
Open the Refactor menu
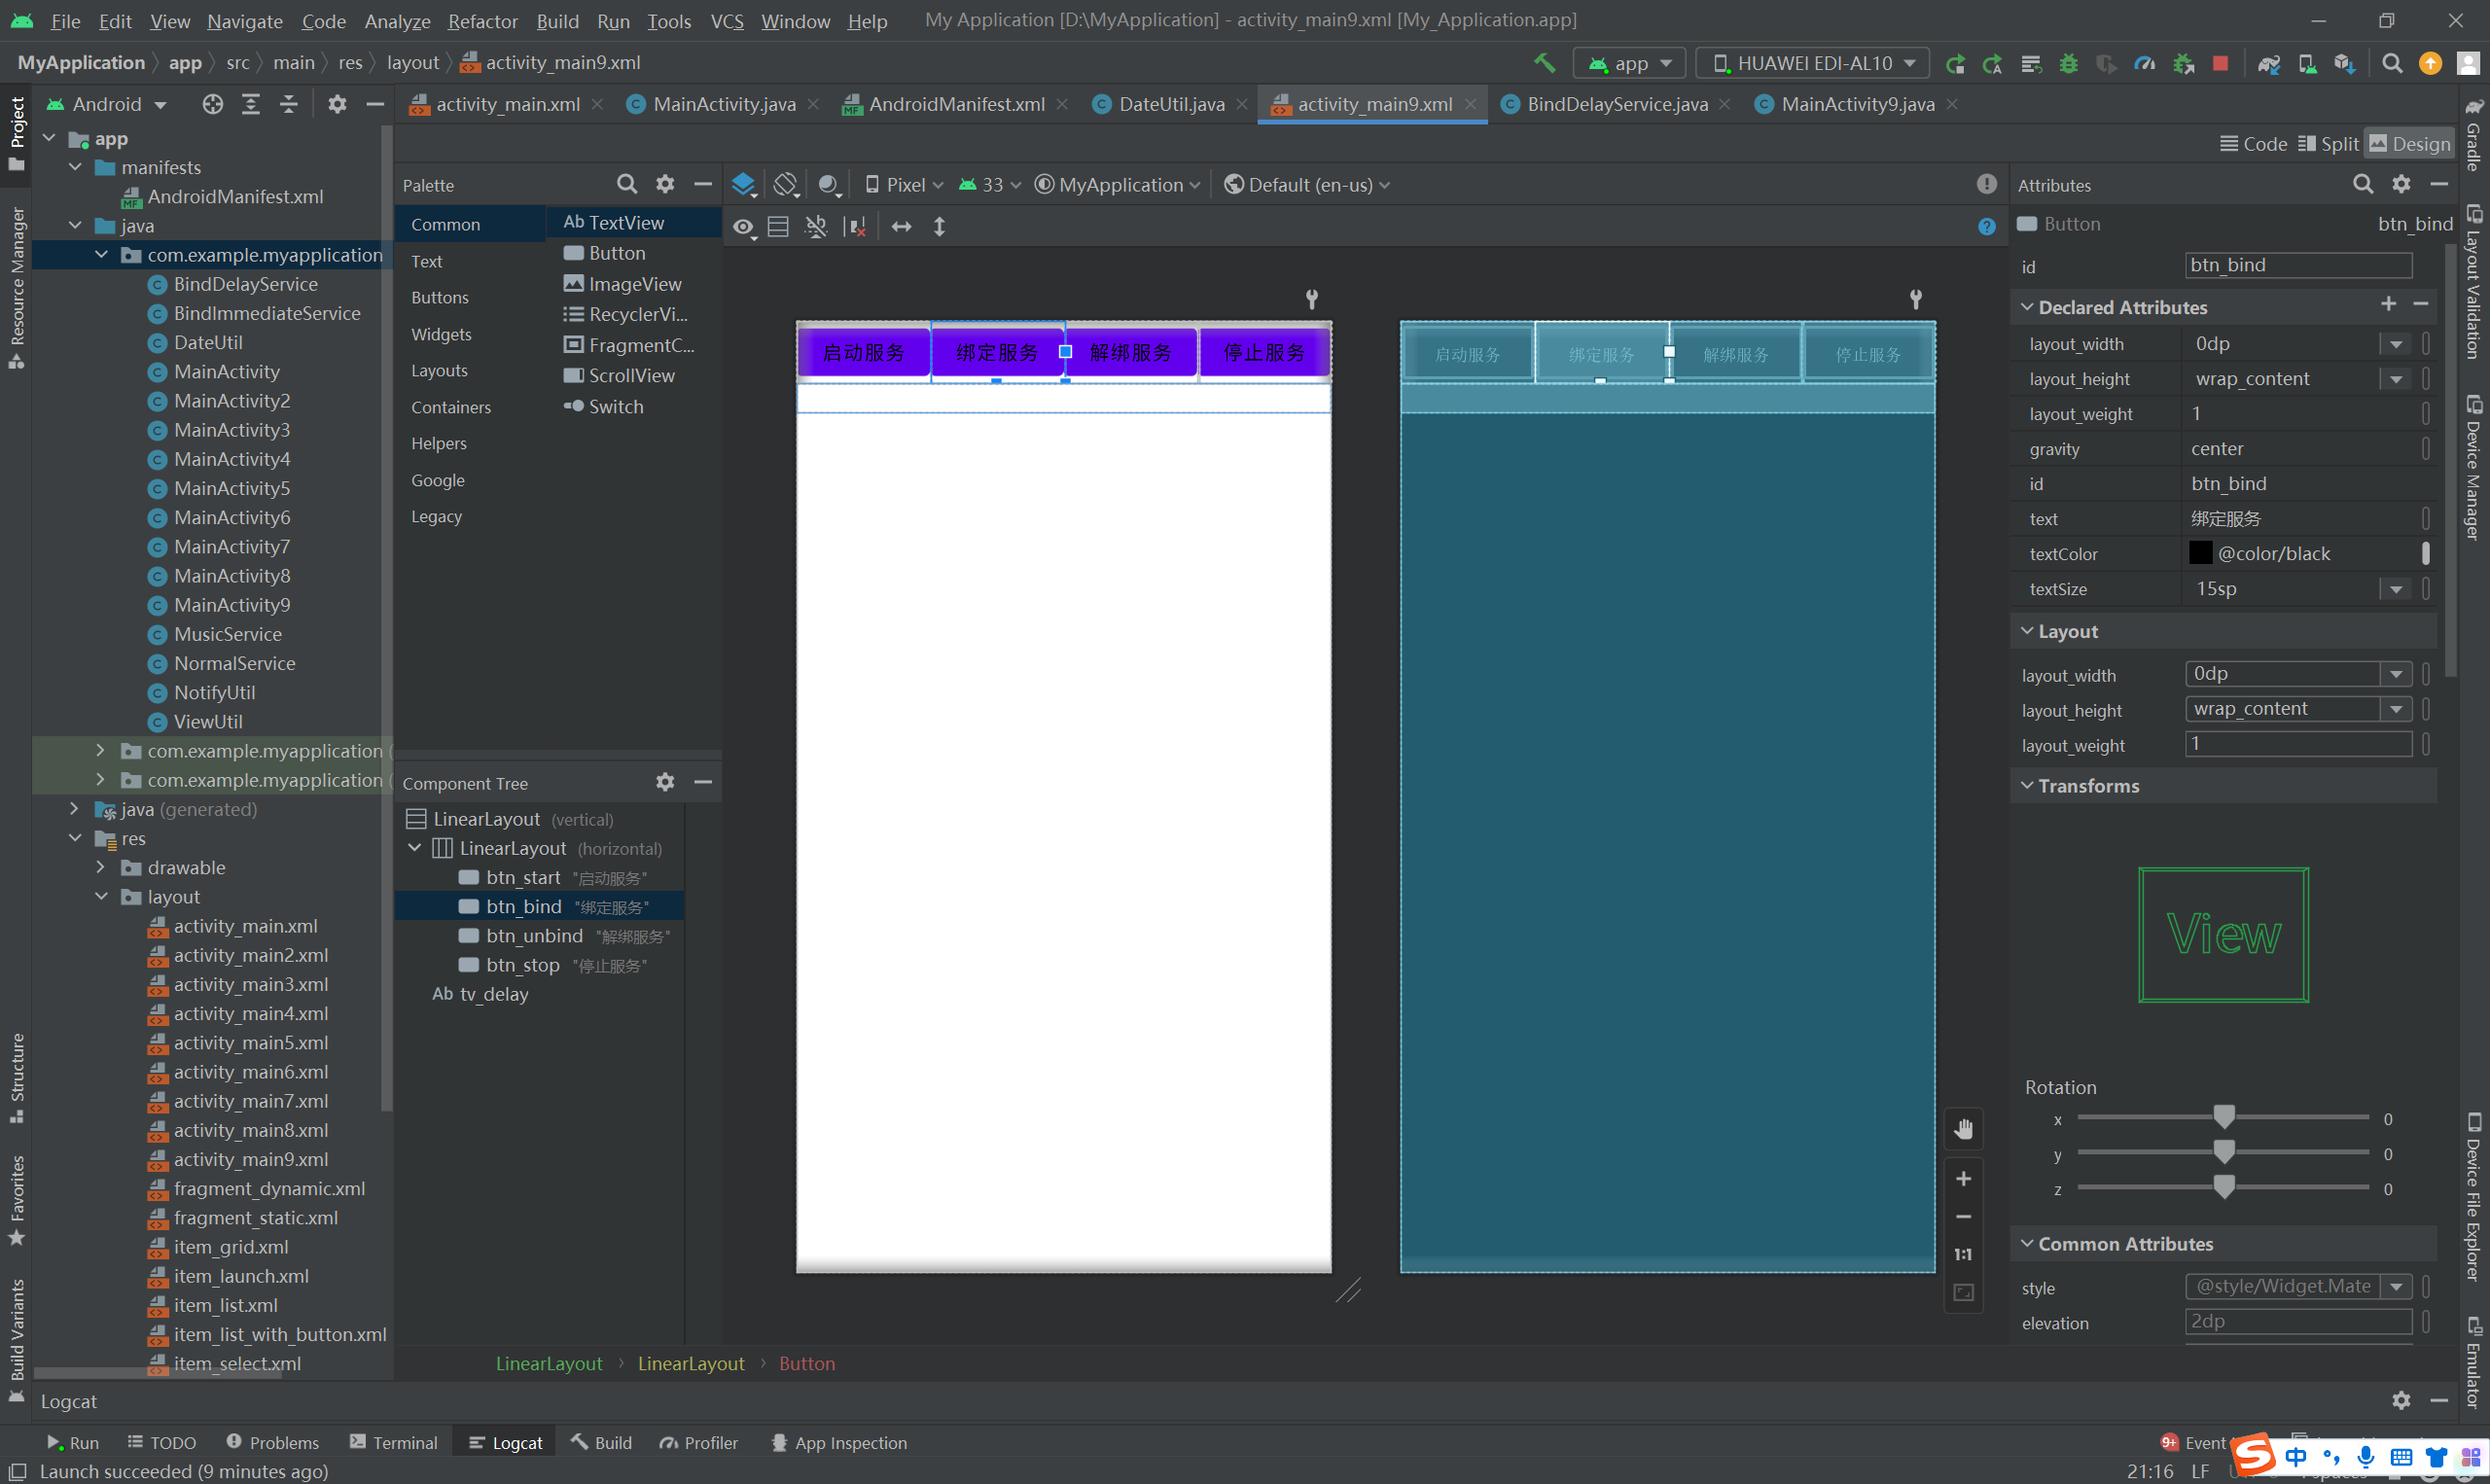coord(482,21)
